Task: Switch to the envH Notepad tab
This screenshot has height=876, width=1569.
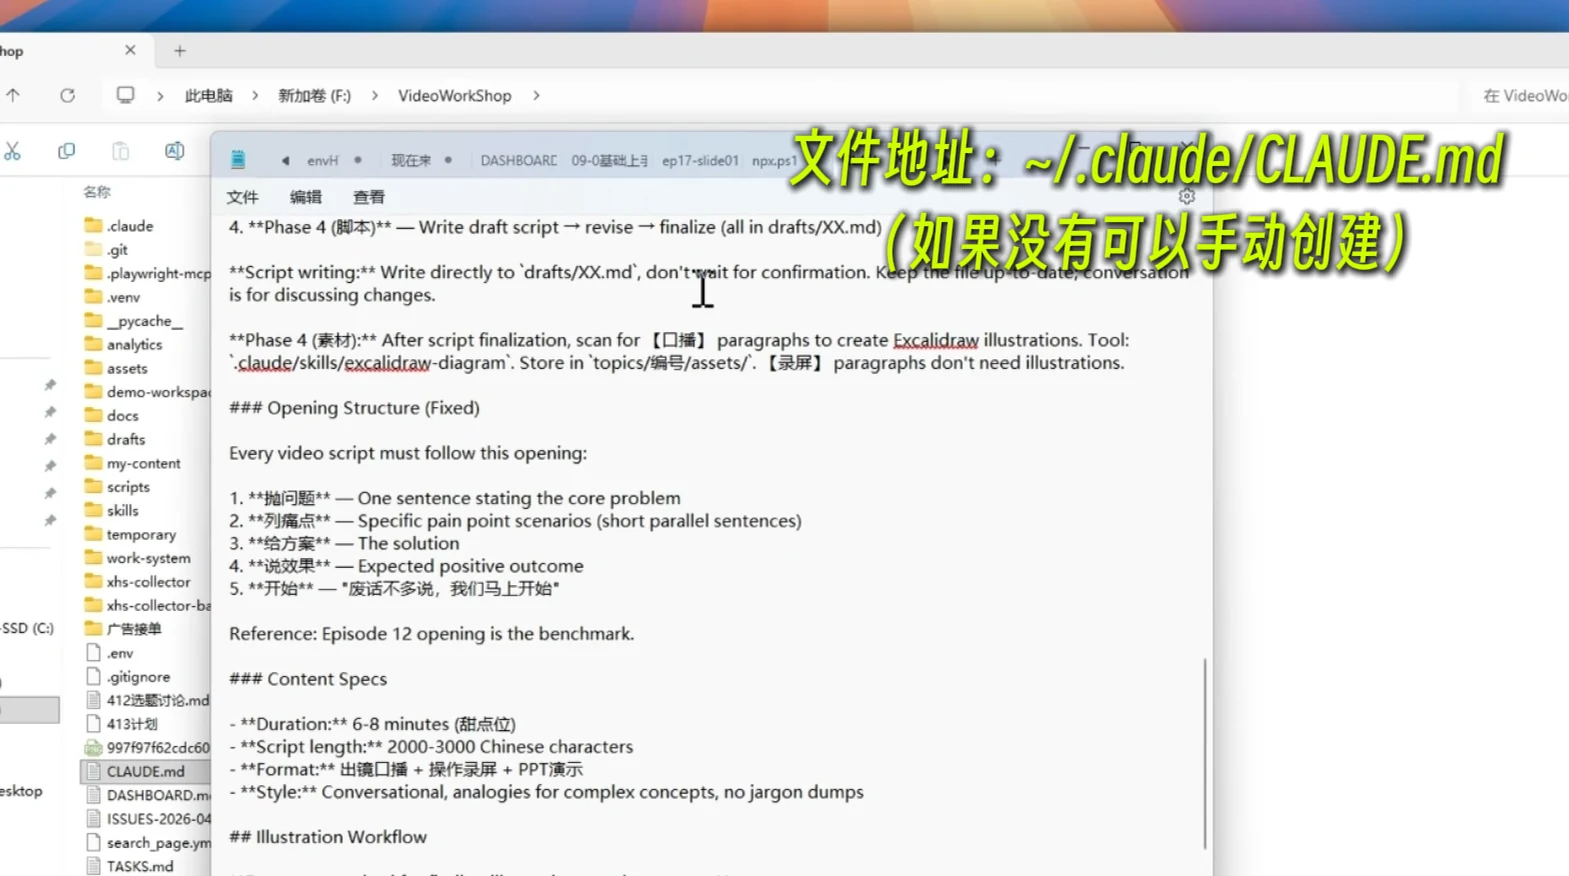Action: (322, 160)
